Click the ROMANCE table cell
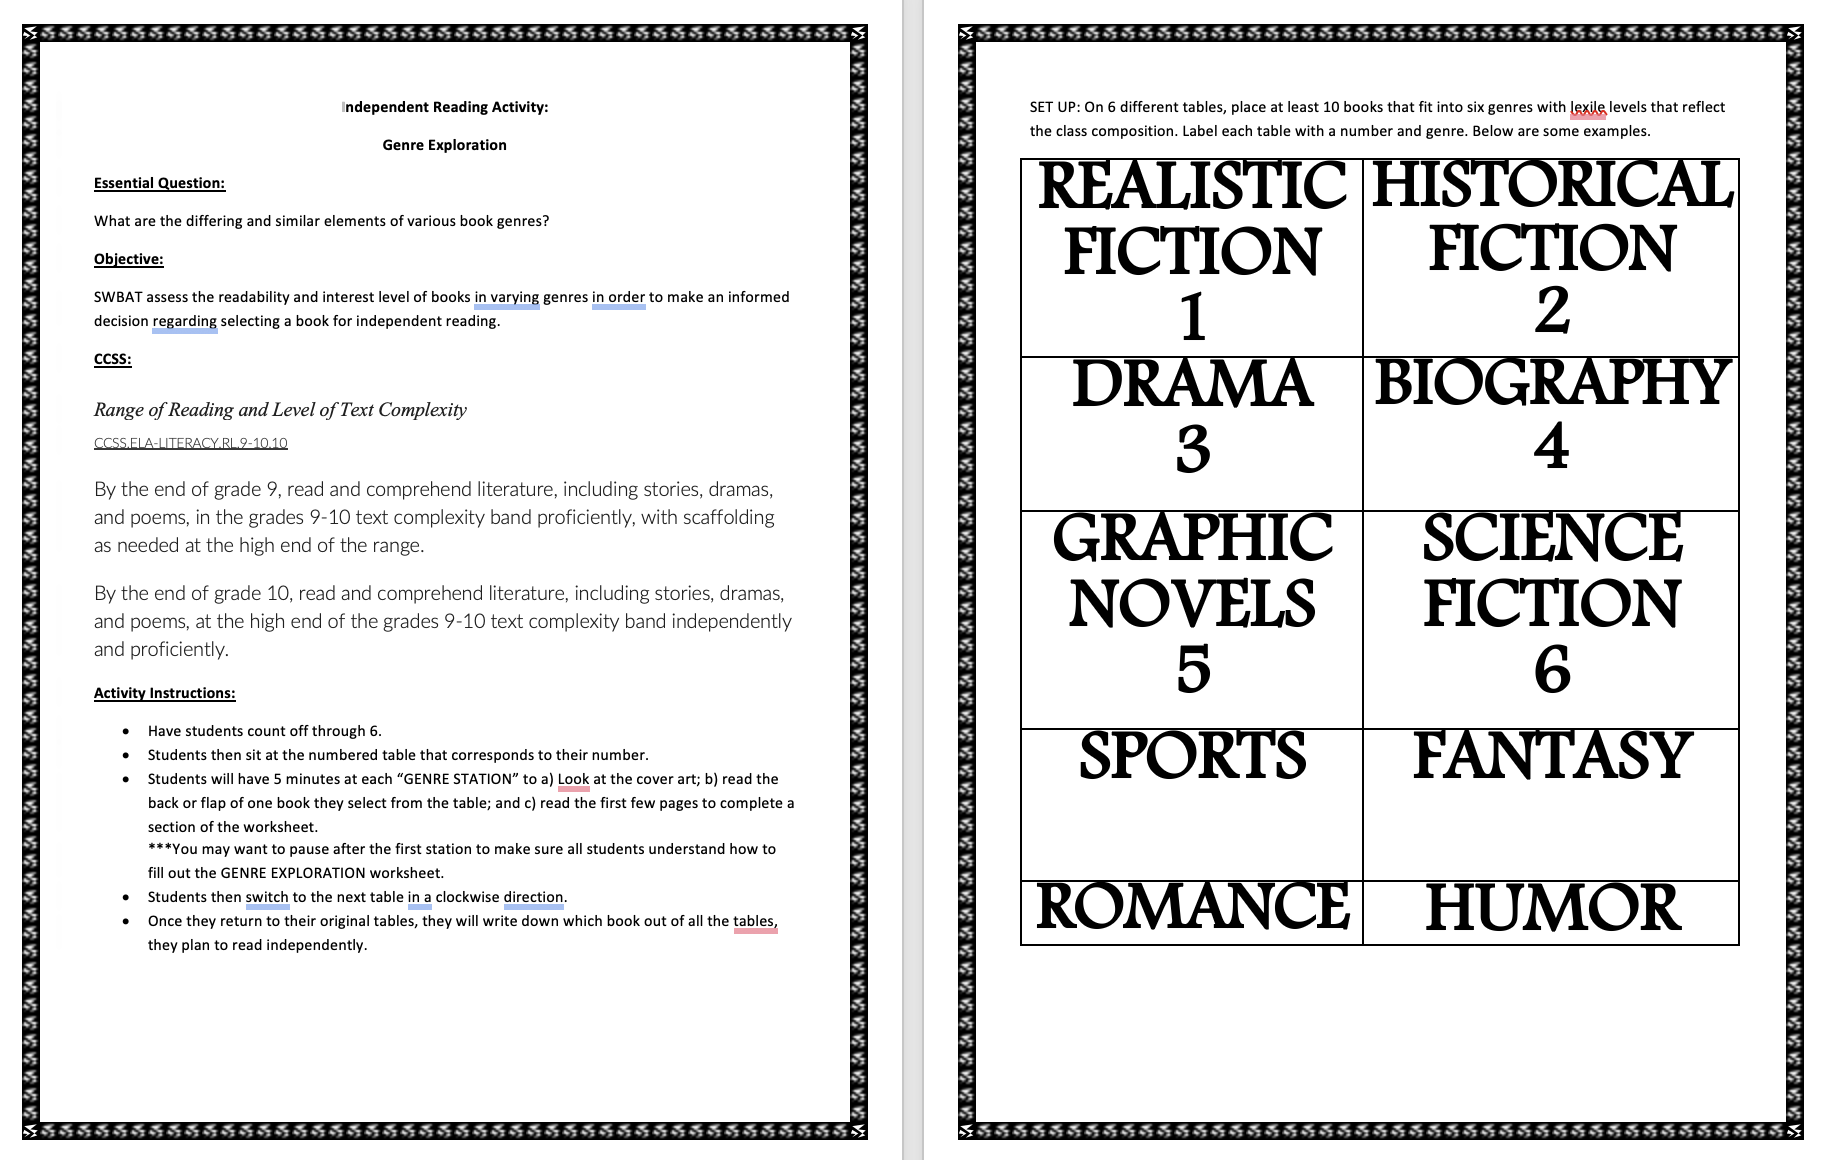This screenshot has width=1824, height=1160. [x=1190, y=910]
